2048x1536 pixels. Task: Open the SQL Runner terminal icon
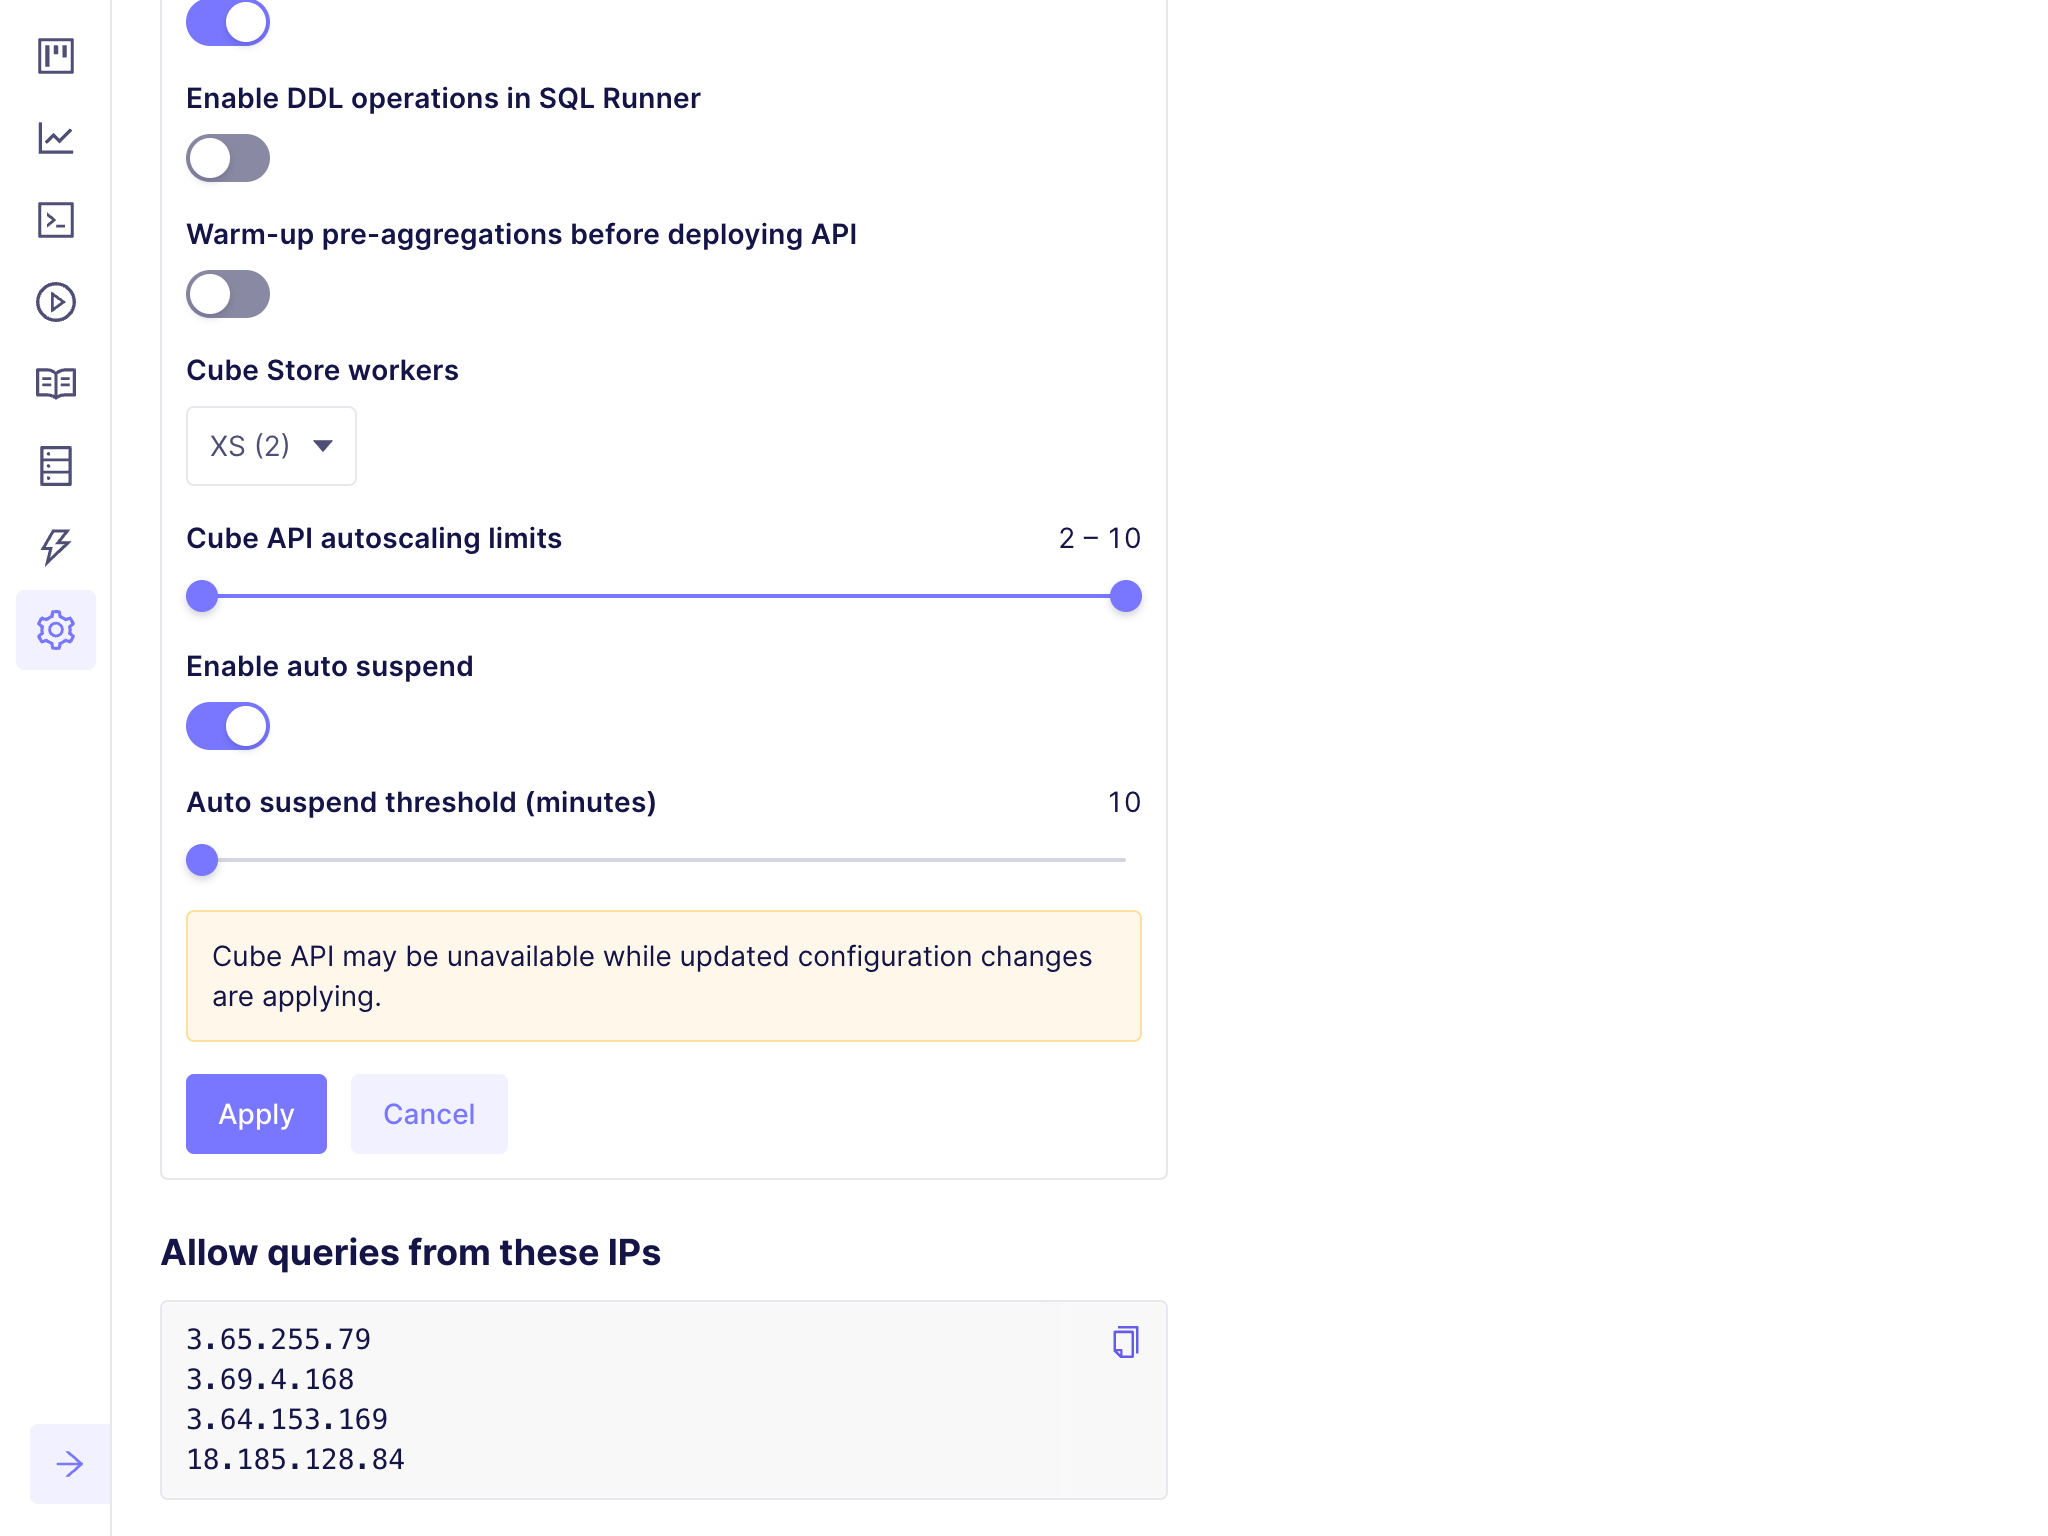tap(56, 220)
